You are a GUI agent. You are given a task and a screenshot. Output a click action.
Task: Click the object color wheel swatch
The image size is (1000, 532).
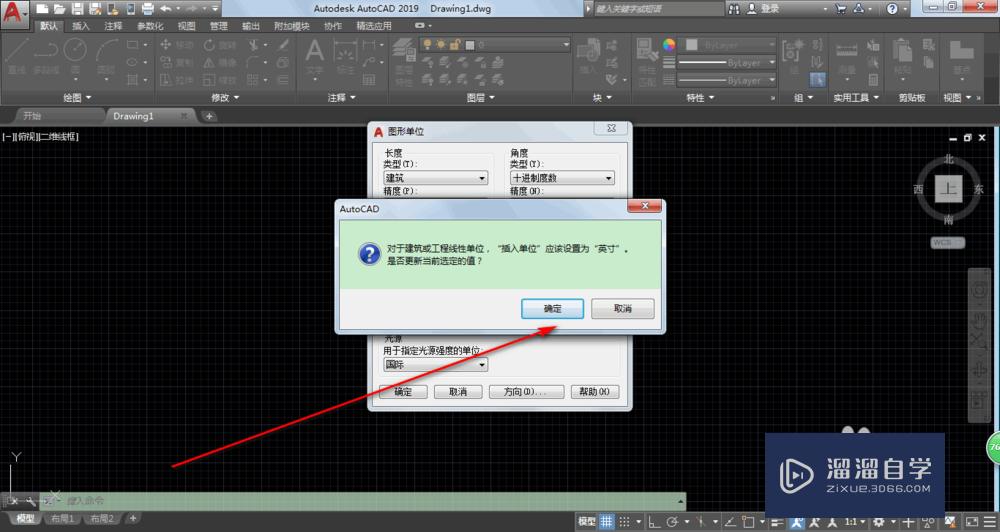[668, 45]
